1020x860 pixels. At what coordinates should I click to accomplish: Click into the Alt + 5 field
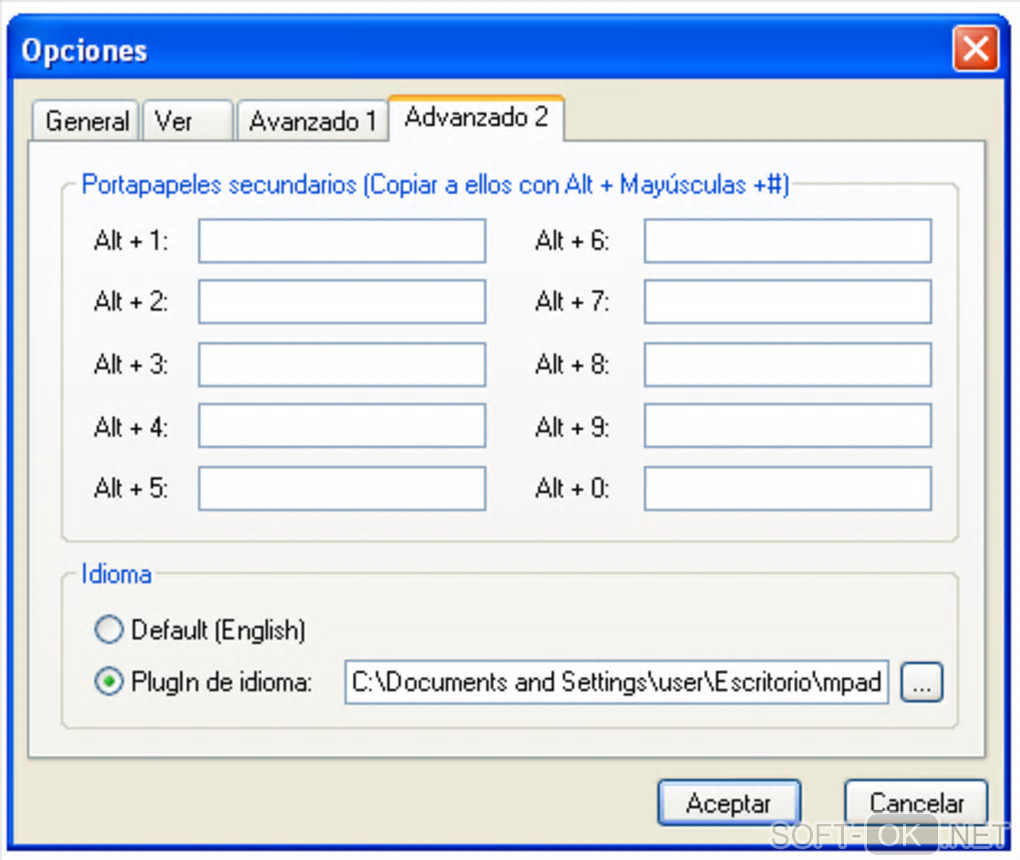[341, 489]
